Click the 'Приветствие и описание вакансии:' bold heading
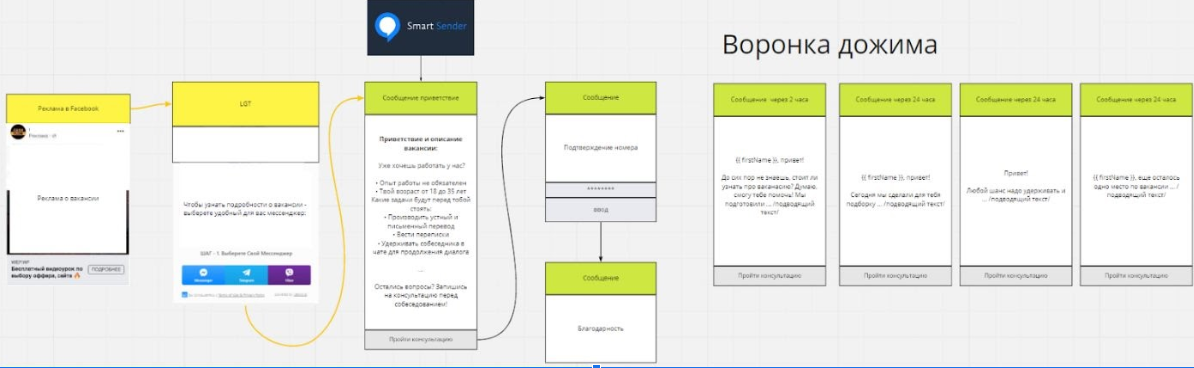 coord(420,143)
